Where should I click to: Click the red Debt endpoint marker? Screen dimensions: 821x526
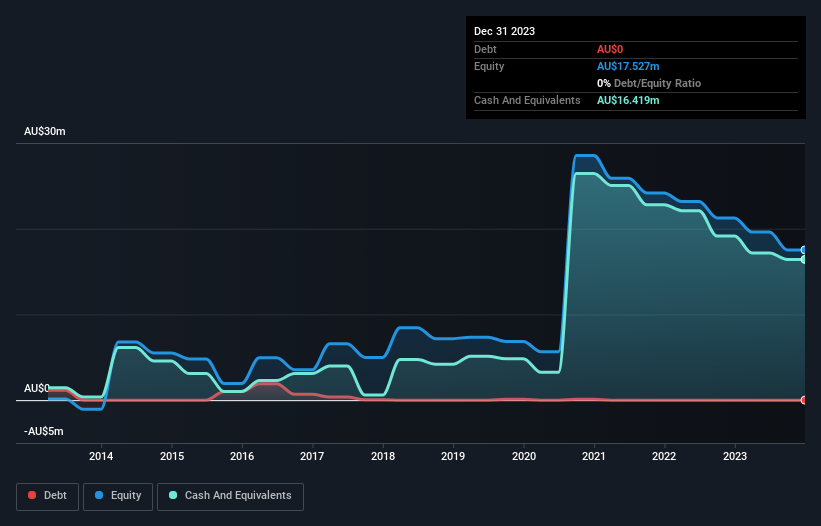[x=804, y=400]
